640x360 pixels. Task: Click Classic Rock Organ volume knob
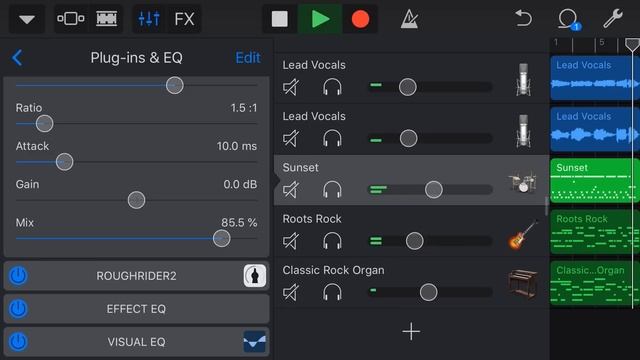(429, 292)
